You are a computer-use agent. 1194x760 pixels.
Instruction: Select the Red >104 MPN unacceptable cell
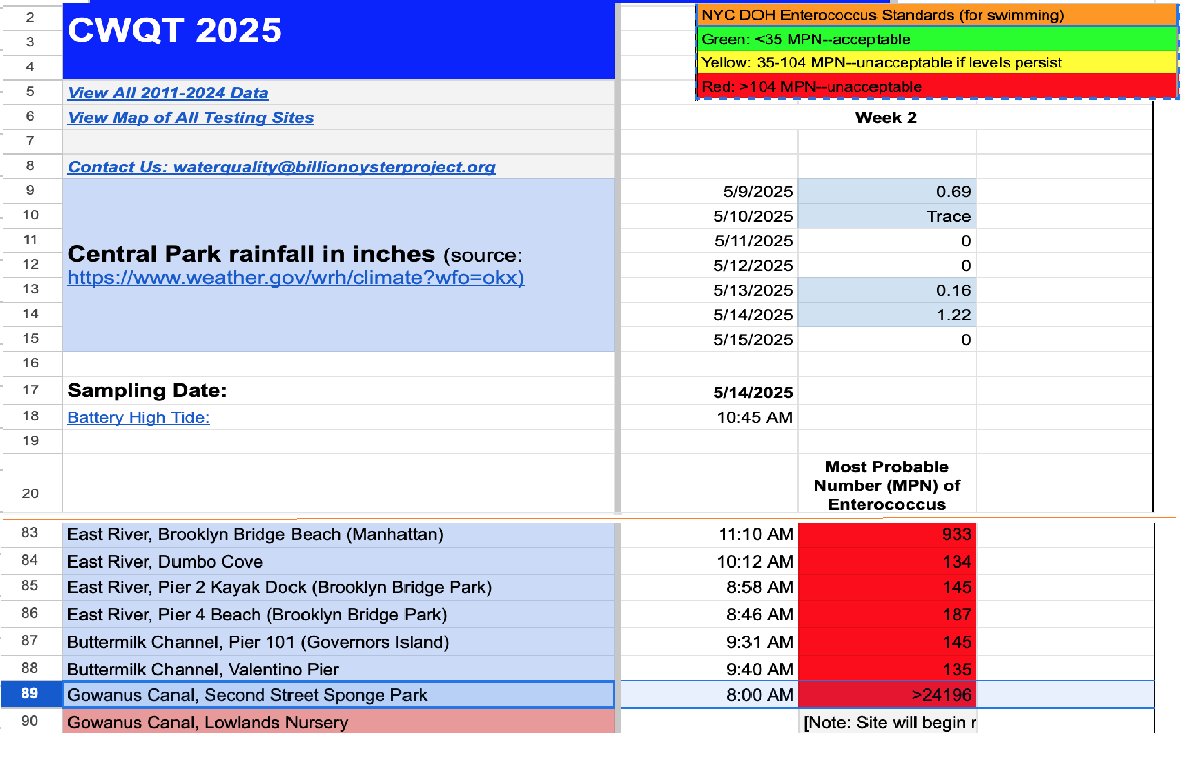(937, 87)
